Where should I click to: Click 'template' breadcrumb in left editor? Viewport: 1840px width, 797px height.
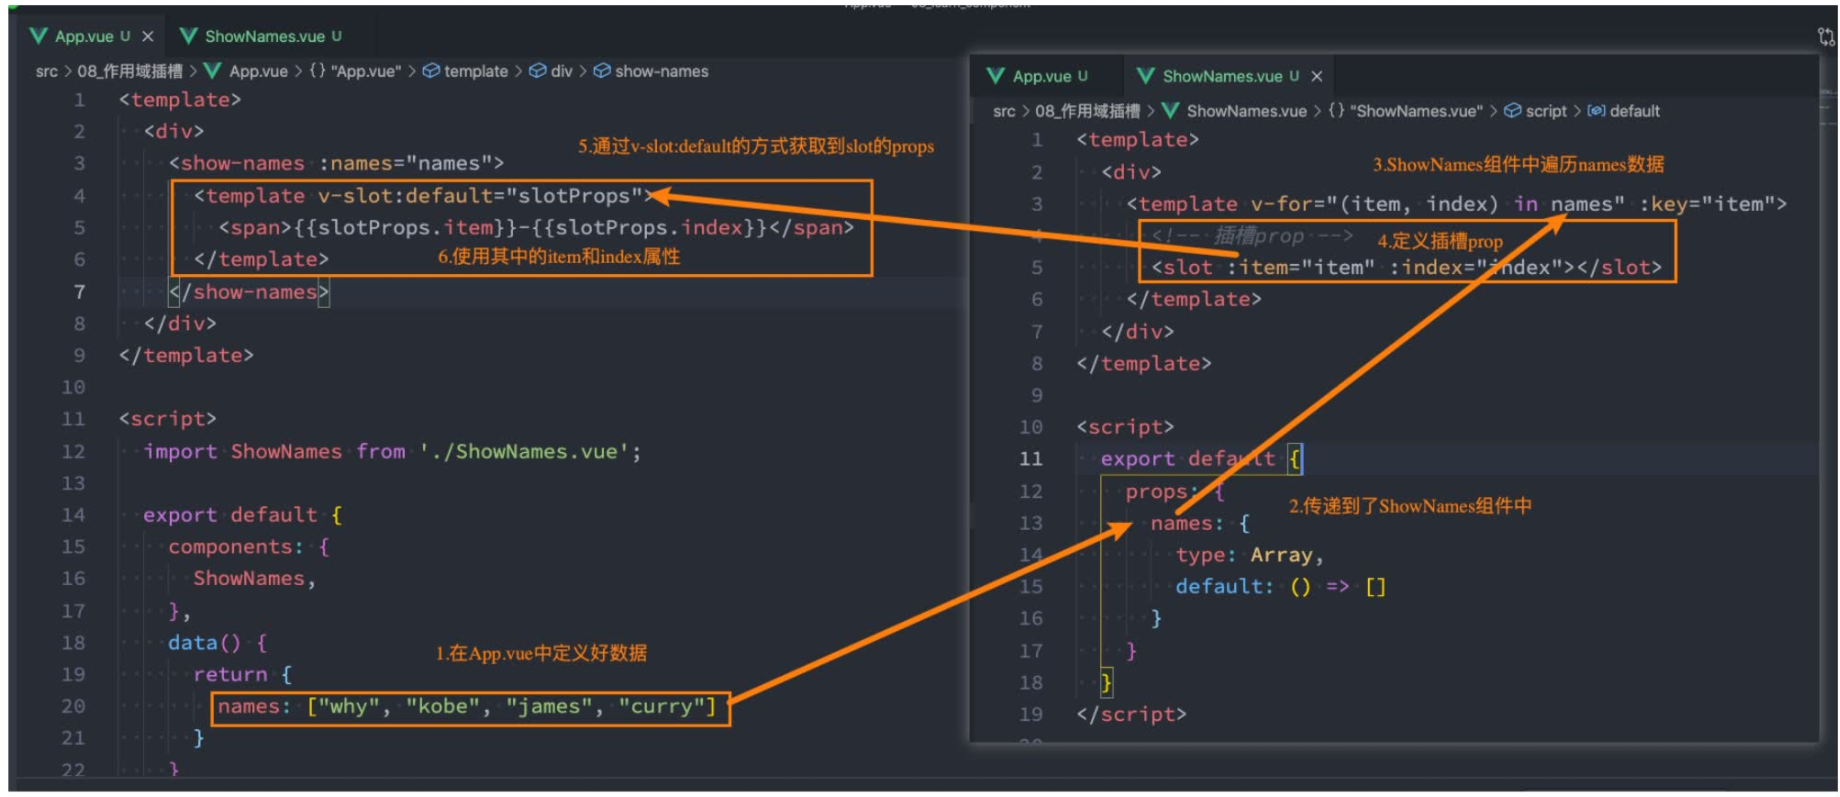click(x=476, y=71)
